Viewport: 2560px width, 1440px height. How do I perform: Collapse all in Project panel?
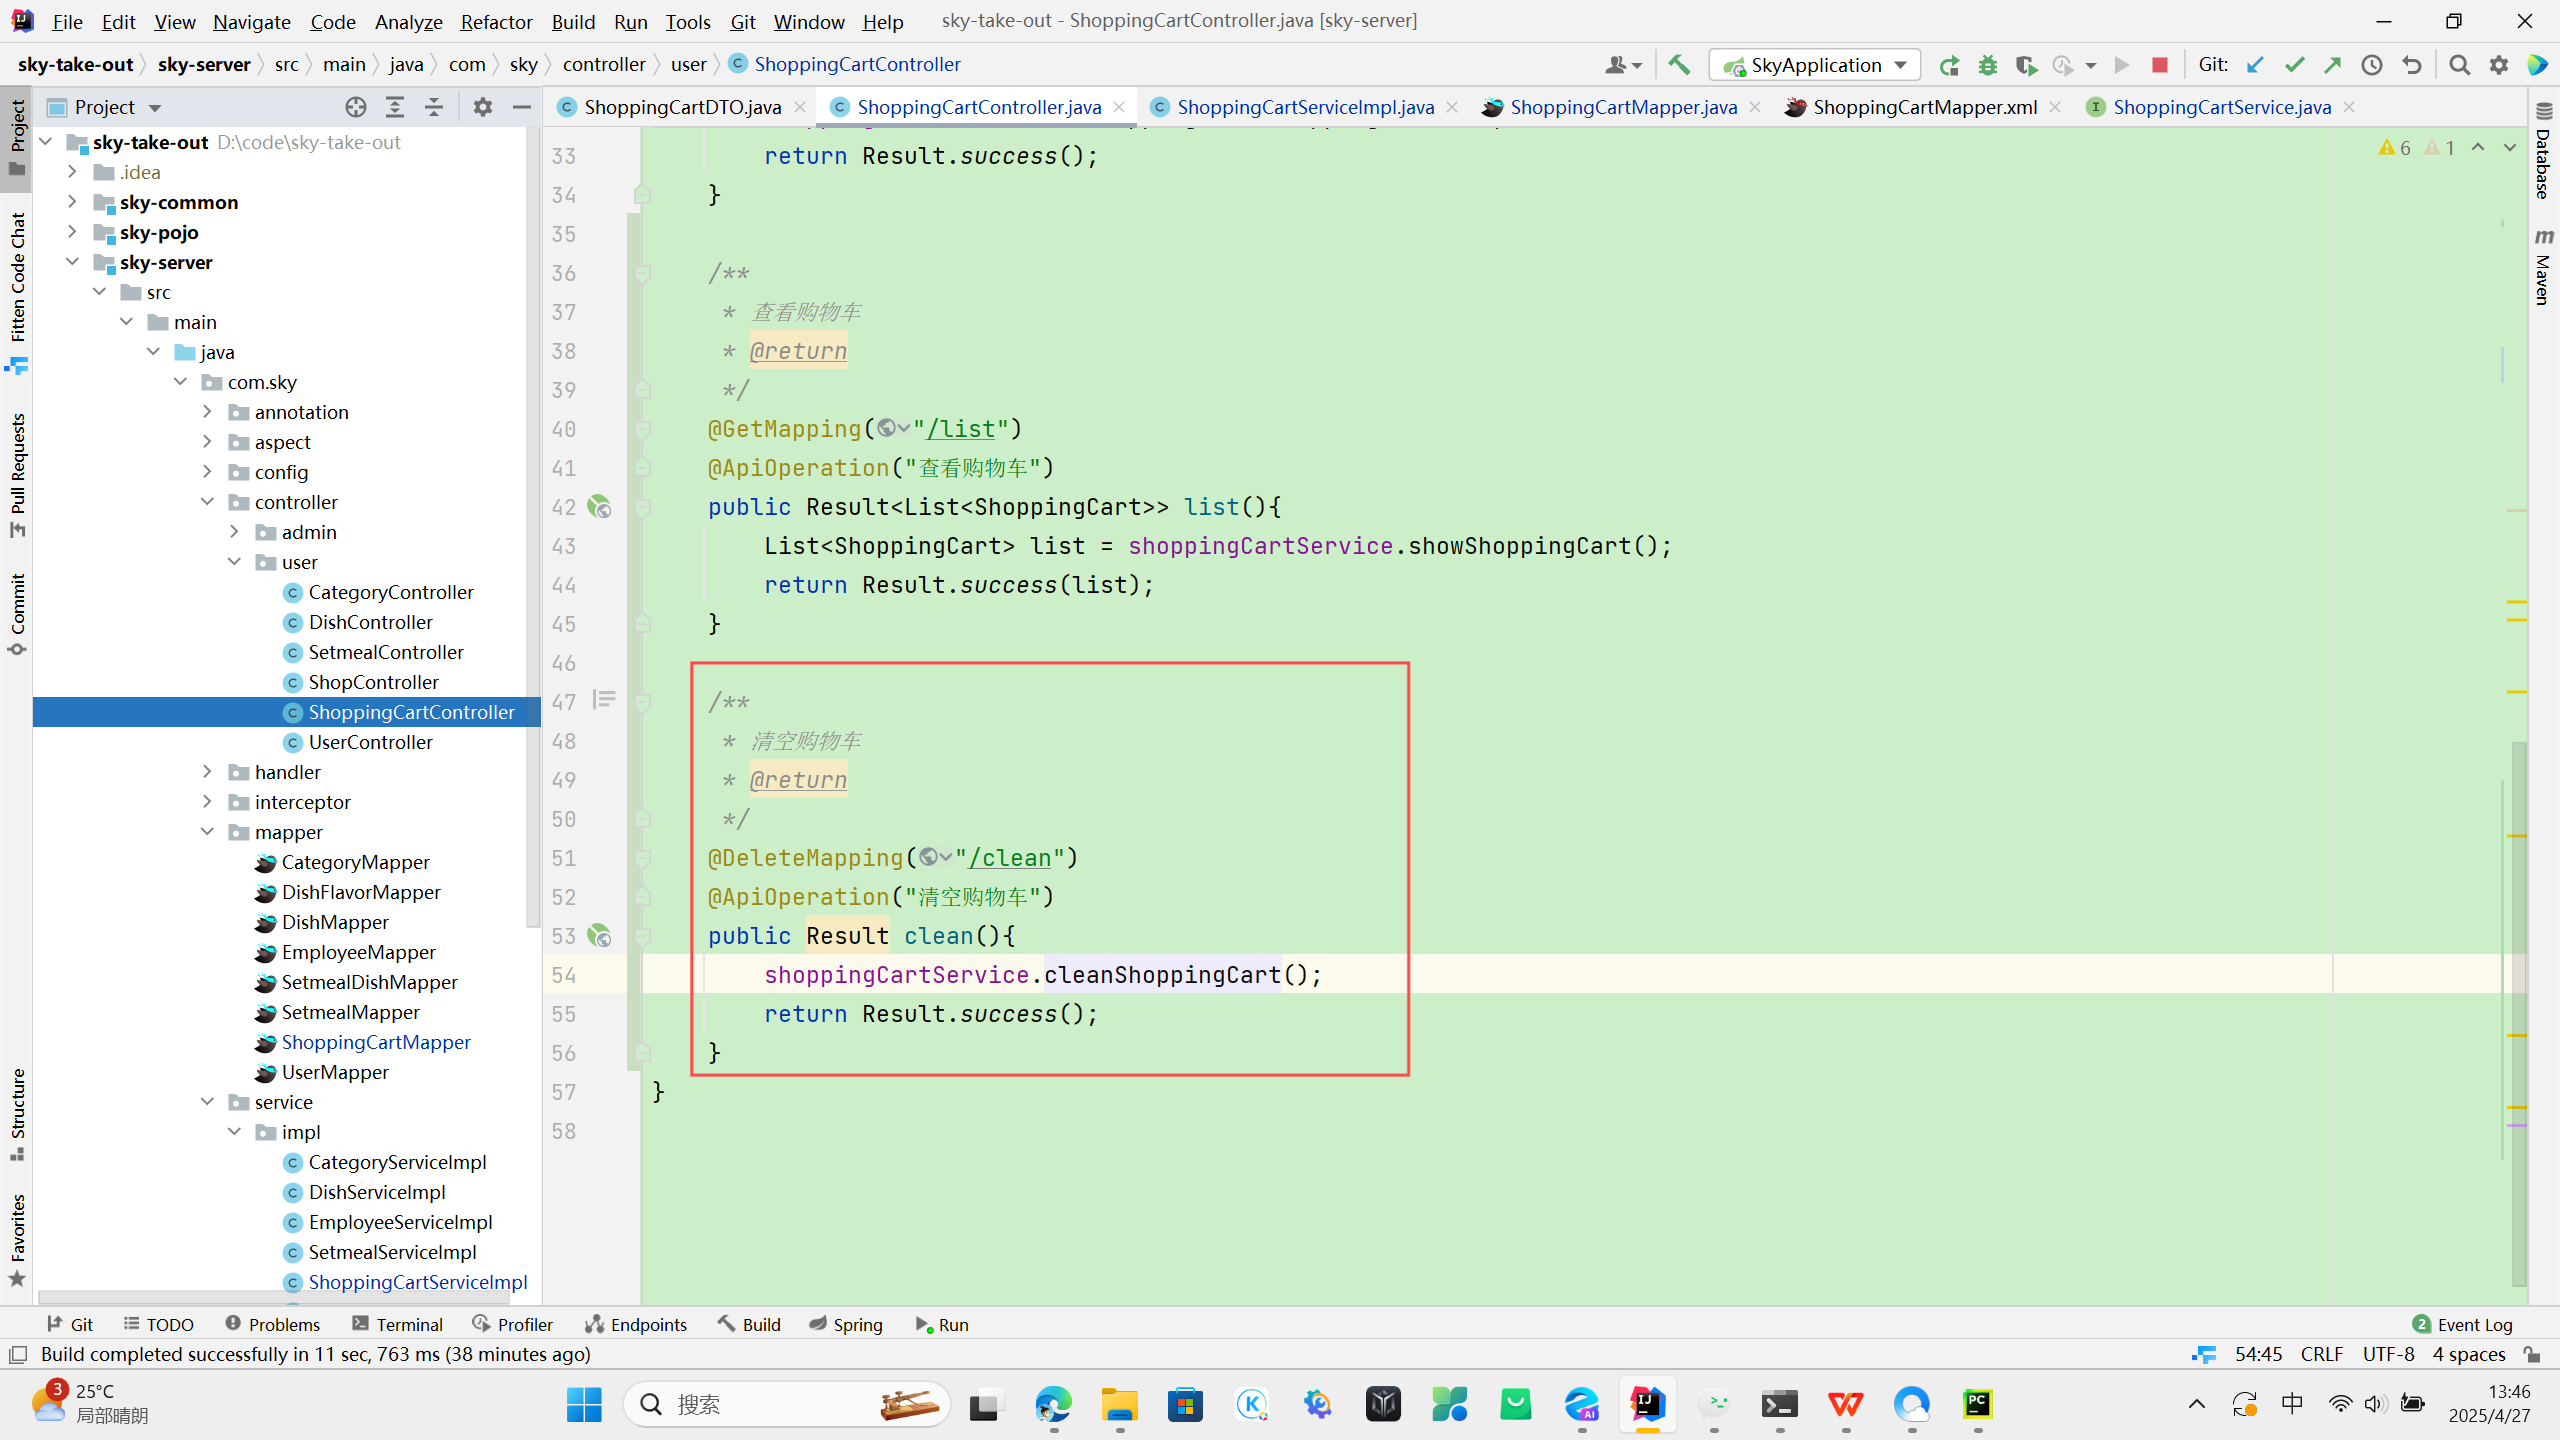[434, 107]
